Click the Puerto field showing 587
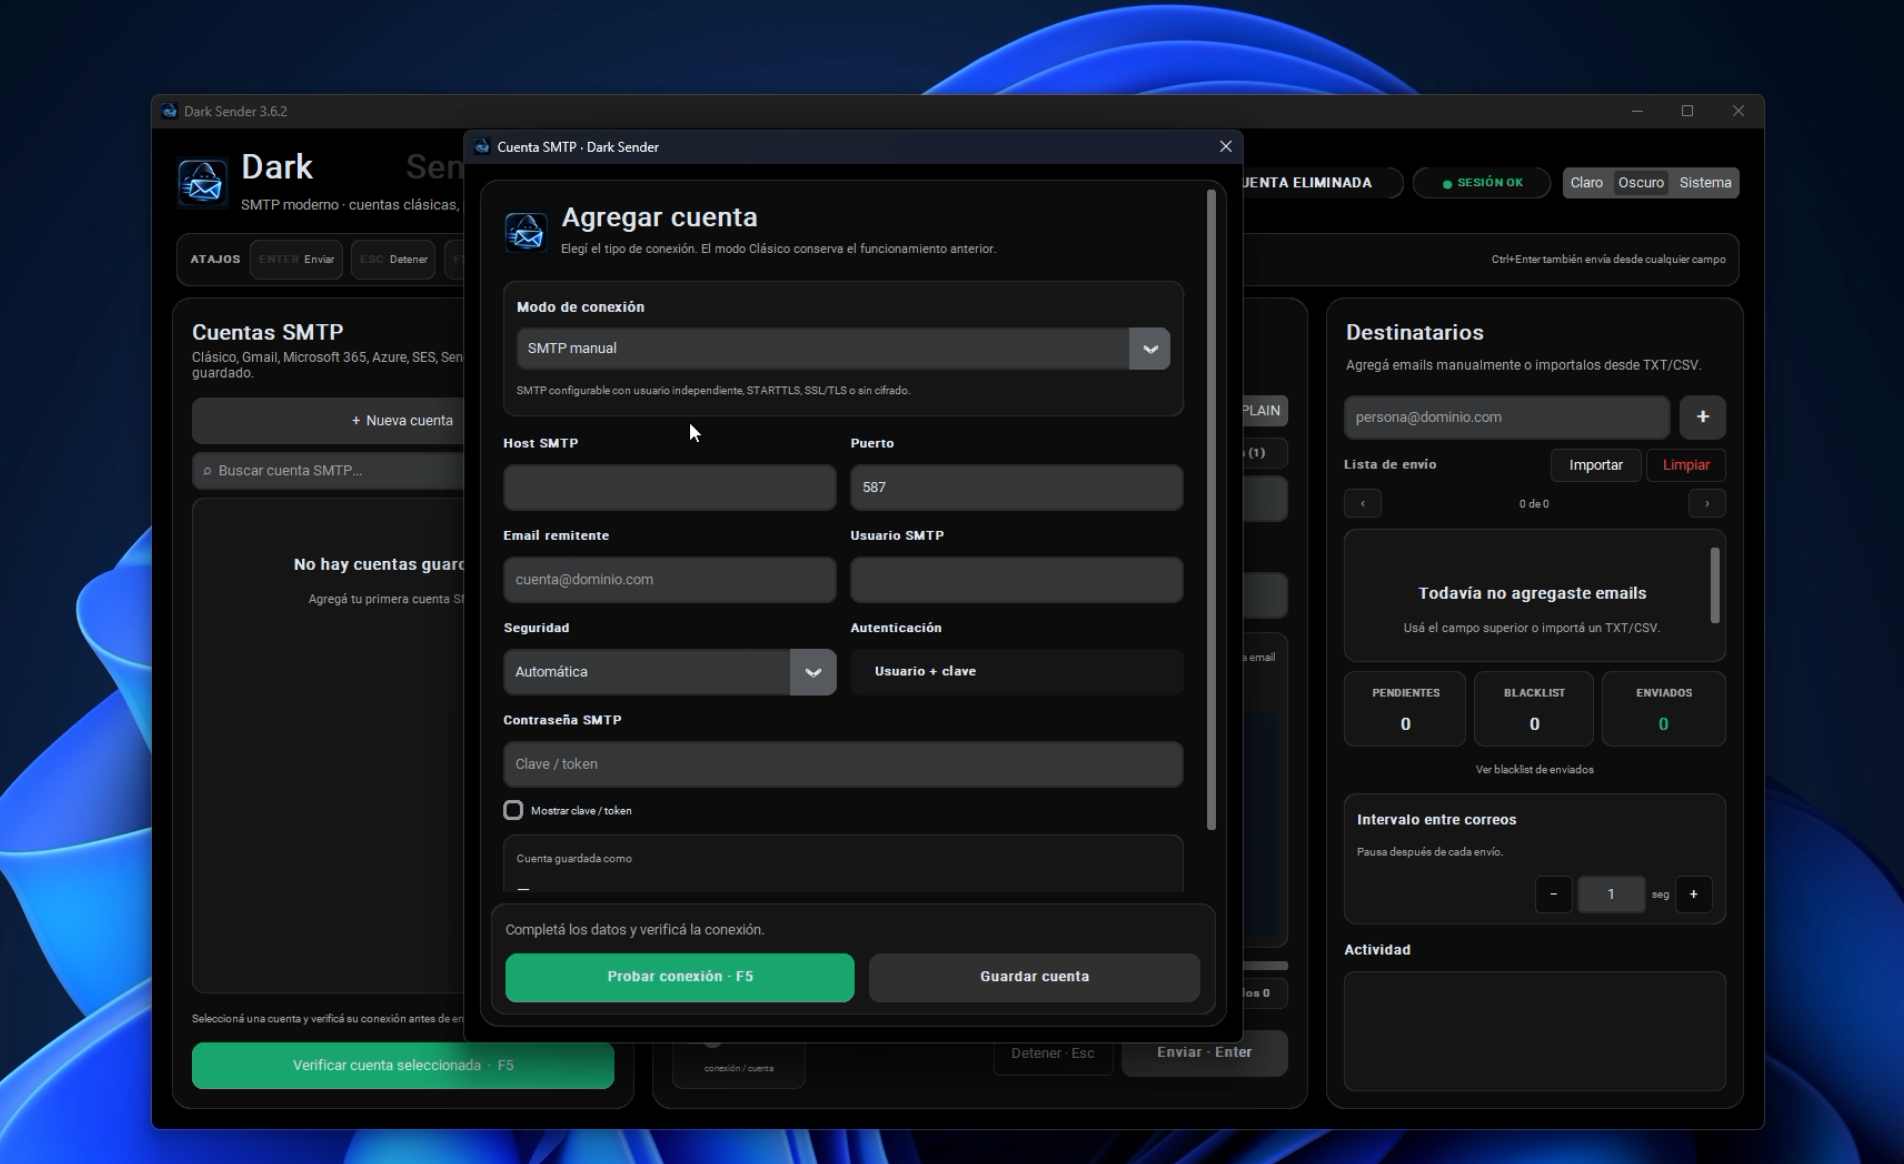 coord(1016,487)
